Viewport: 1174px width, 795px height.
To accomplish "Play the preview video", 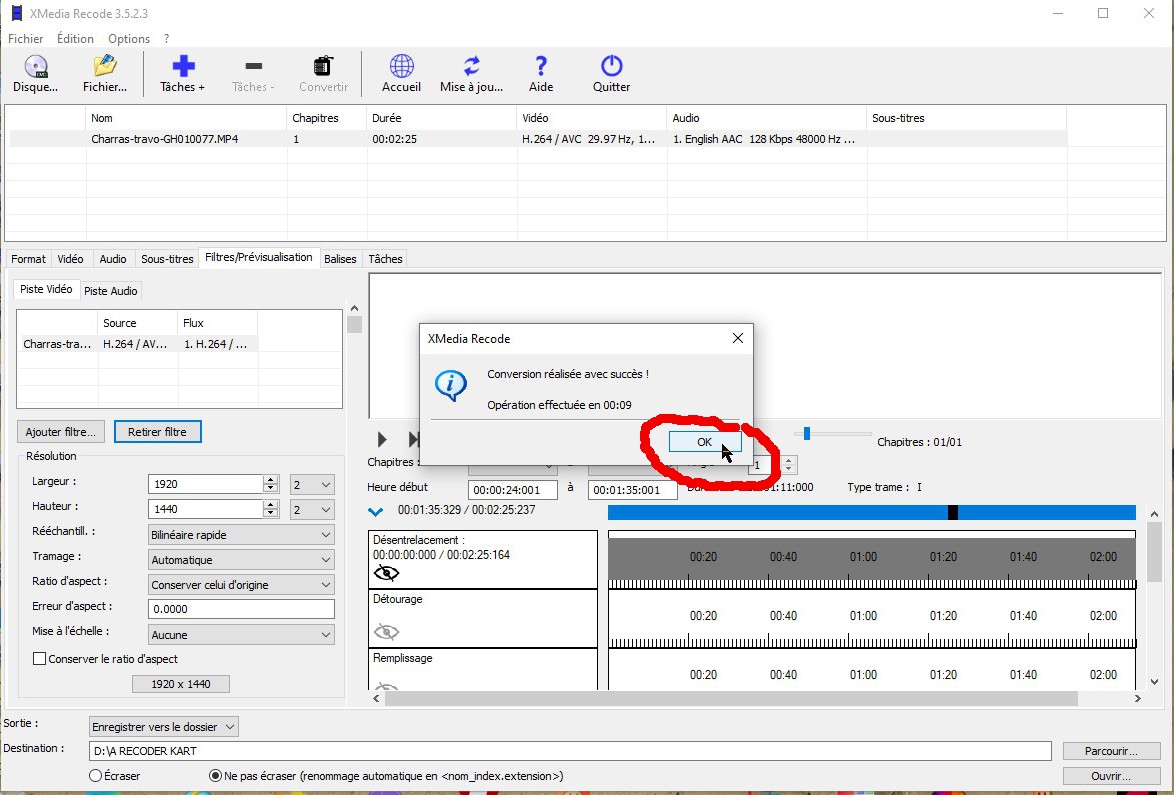I will point(382,439).
